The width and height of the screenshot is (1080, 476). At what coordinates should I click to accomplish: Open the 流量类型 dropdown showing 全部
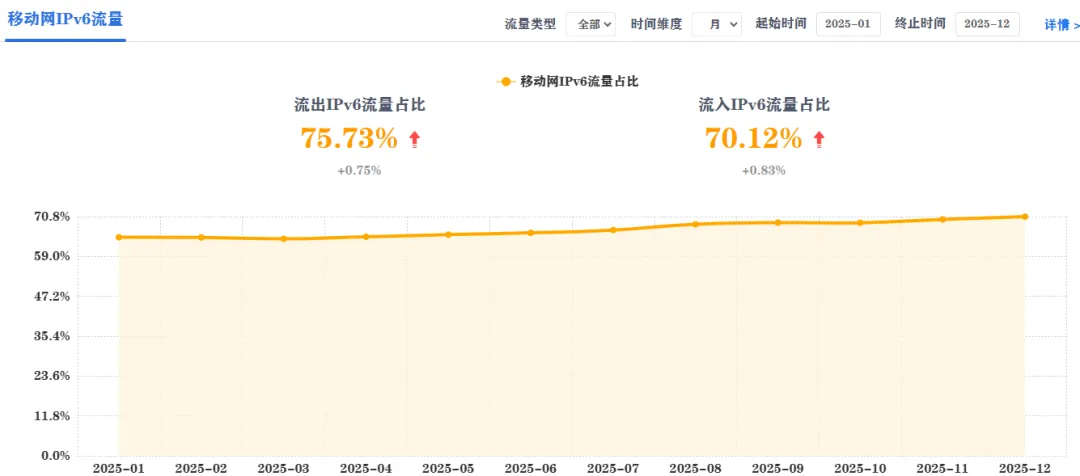591,24
